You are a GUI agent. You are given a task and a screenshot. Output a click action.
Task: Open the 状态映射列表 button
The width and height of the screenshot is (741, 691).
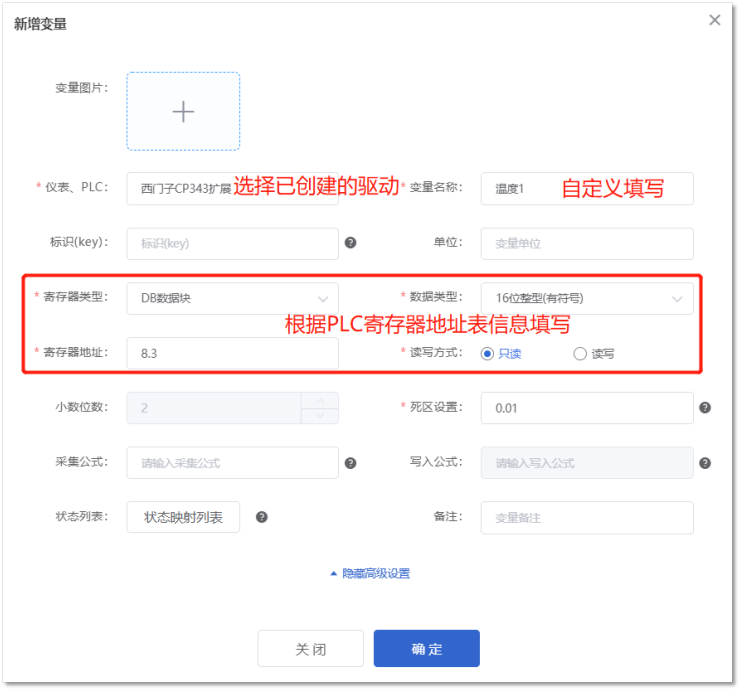point(183,517)
